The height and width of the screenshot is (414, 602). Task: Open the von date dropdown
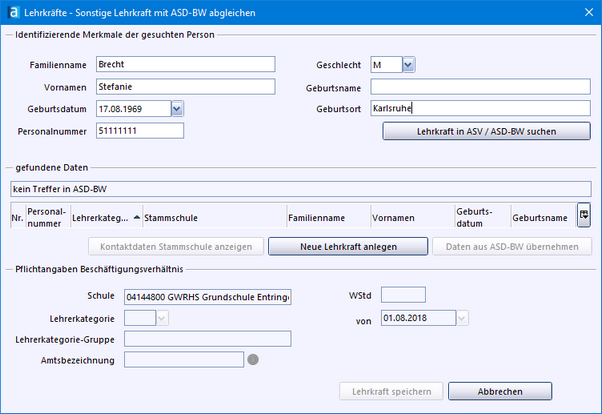point(462,318)
